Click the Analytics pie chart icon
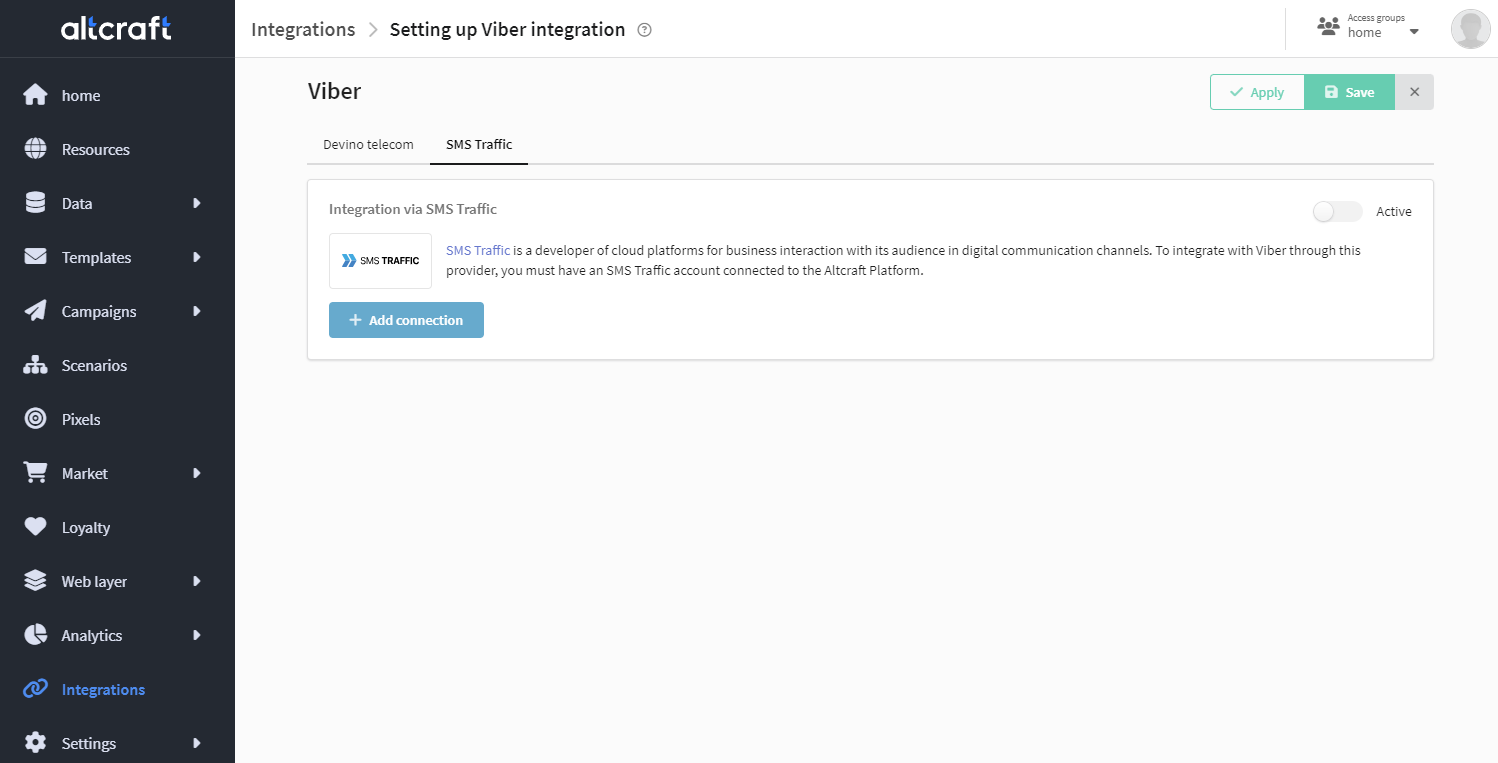1498x763 pixels. [x=36, y=635]
